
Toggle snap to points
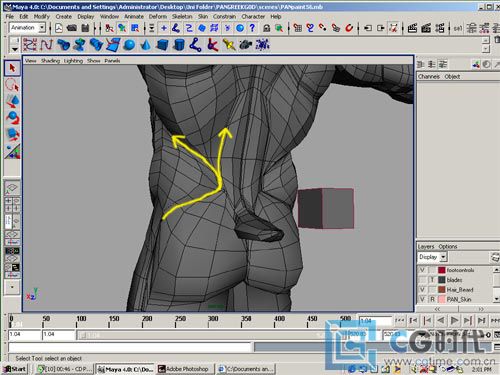coord(323,28)
